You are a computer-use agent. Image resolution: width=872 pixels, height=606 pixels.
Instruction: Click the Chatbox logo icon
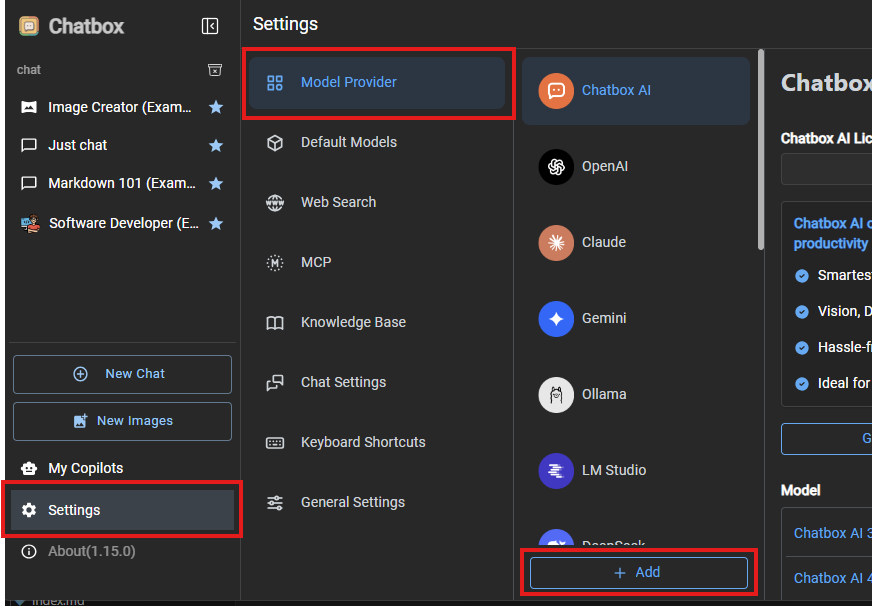tap(29, 26)
